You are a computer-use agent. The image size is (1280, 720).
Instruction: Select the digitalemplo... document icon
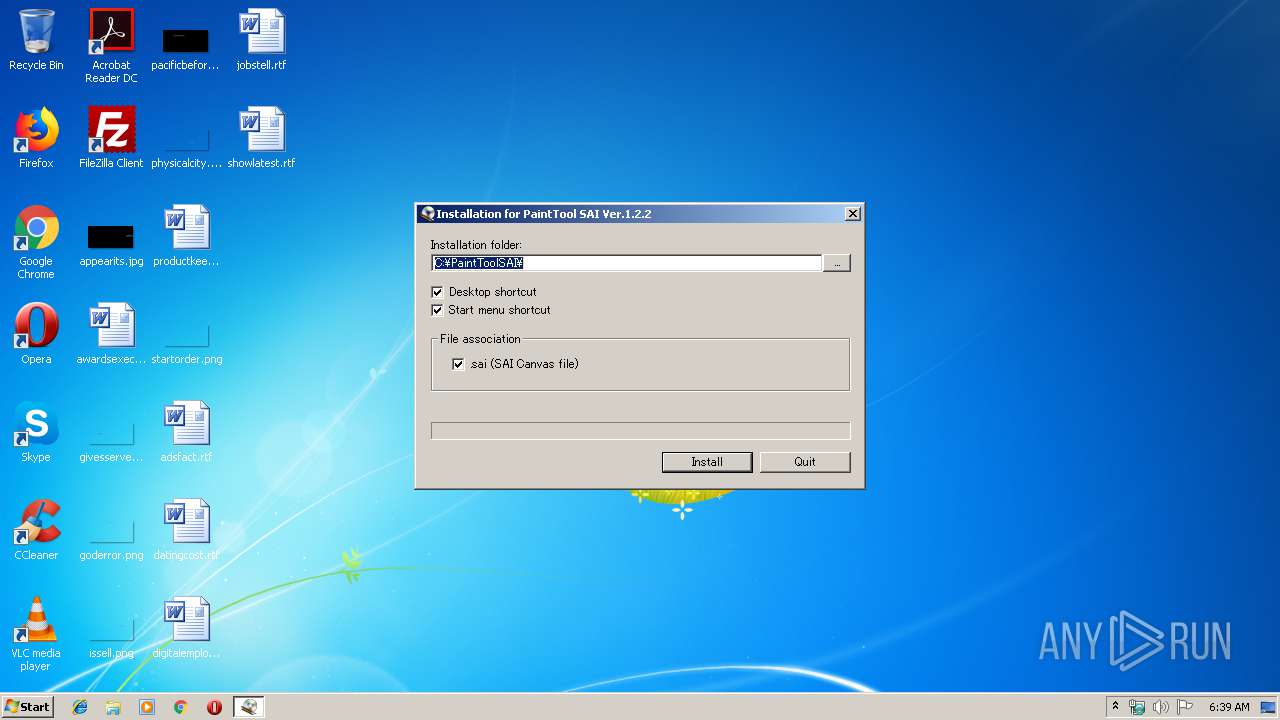(x=186, y=628)
